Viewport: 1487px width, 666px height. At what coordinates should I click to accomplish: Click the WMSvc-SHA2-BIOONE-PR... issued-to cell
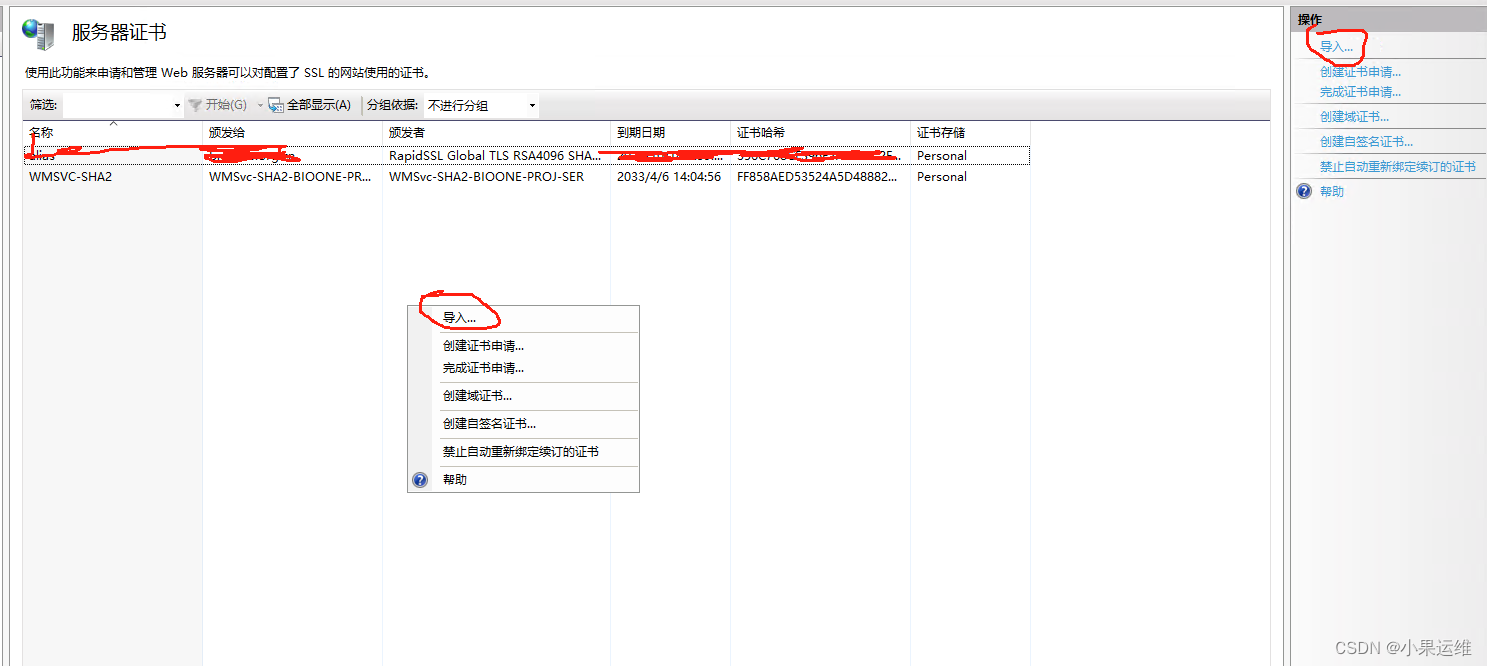290,177
